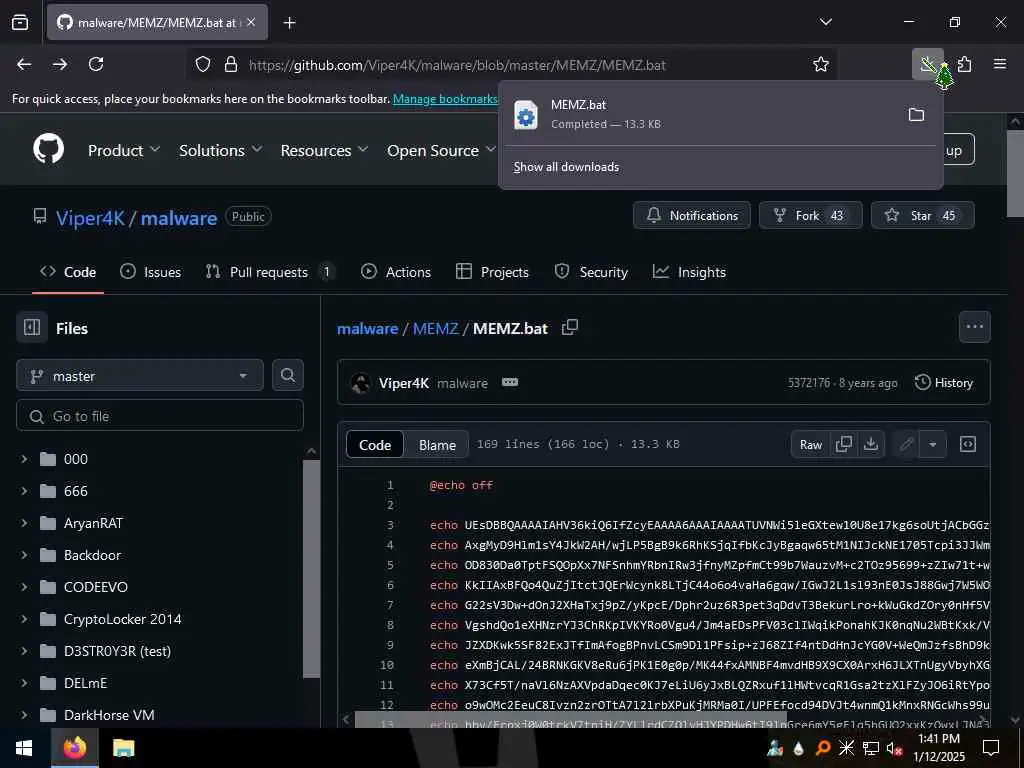The image size is (1024, 768).
Task: Open the Security tab
Action: (x=591, y=272)
